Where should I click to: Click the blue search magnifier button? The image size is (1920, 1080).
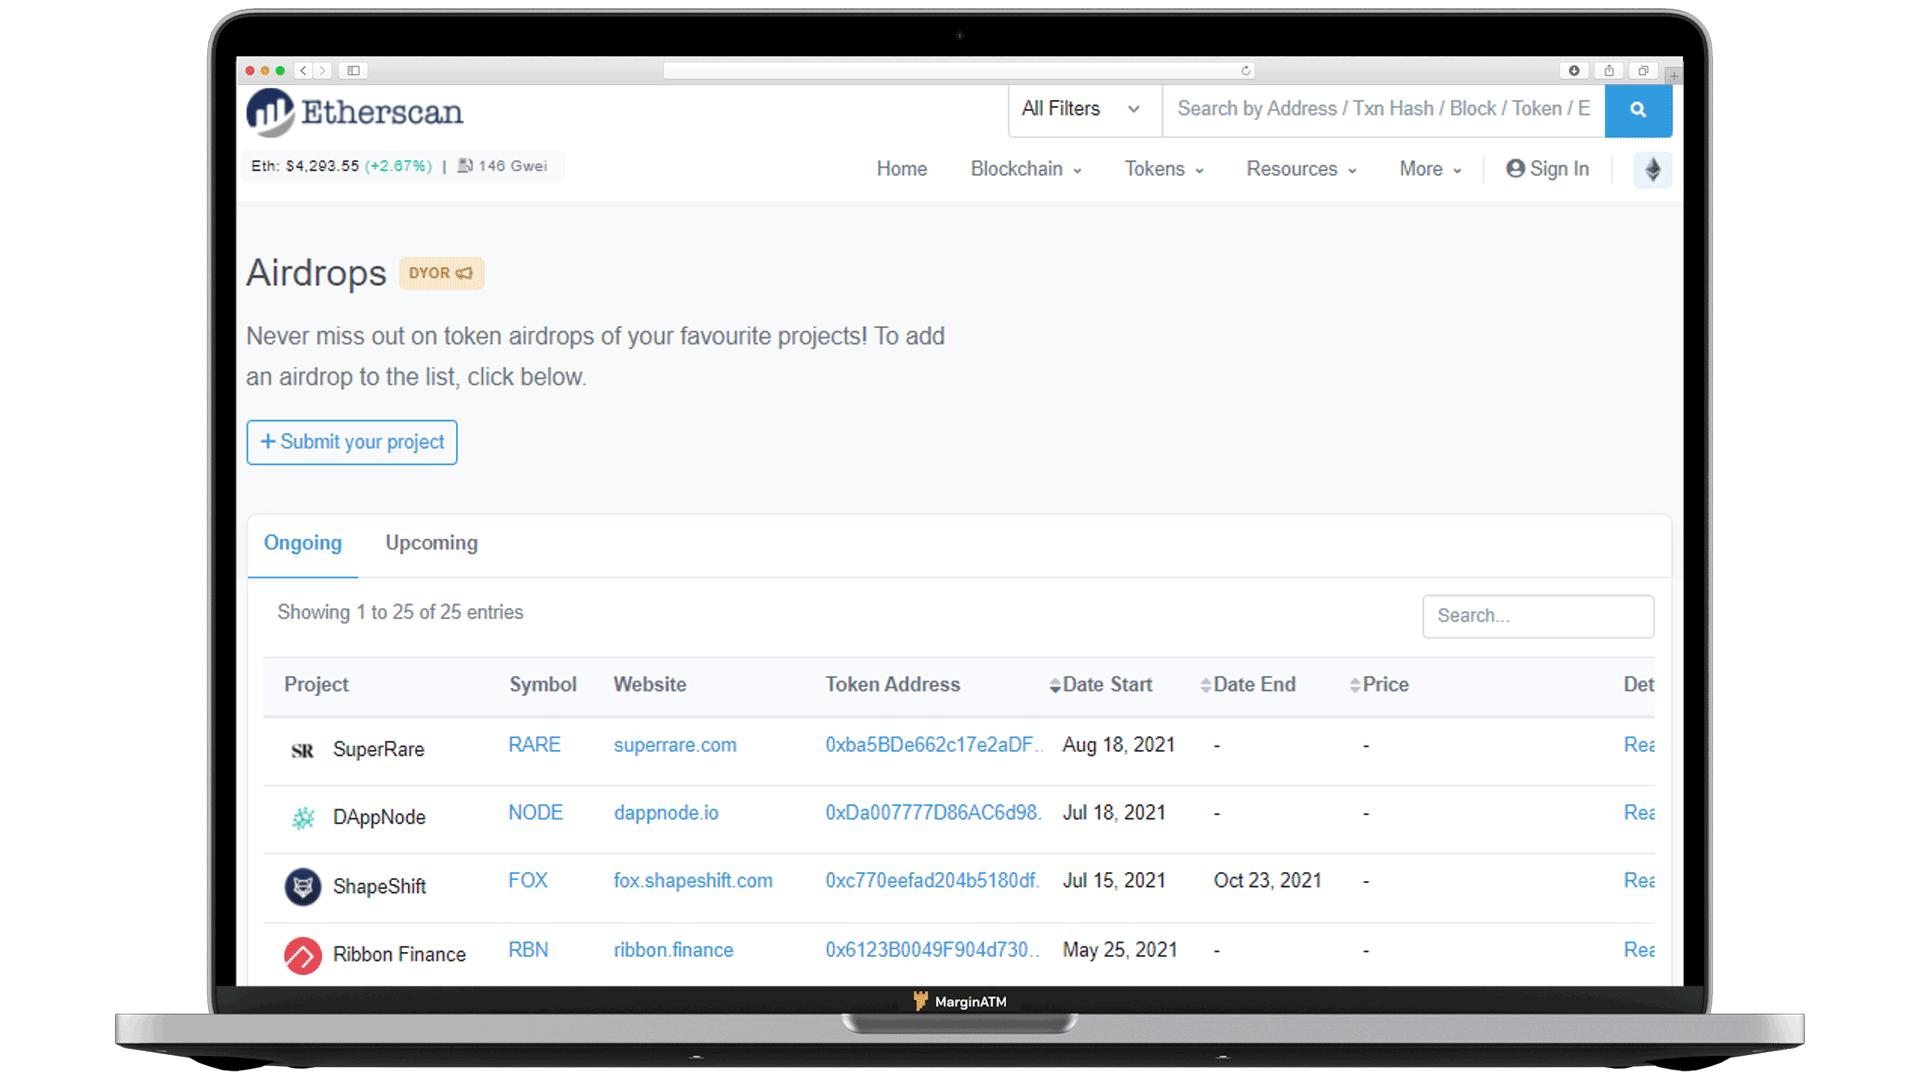(1638, 110)
